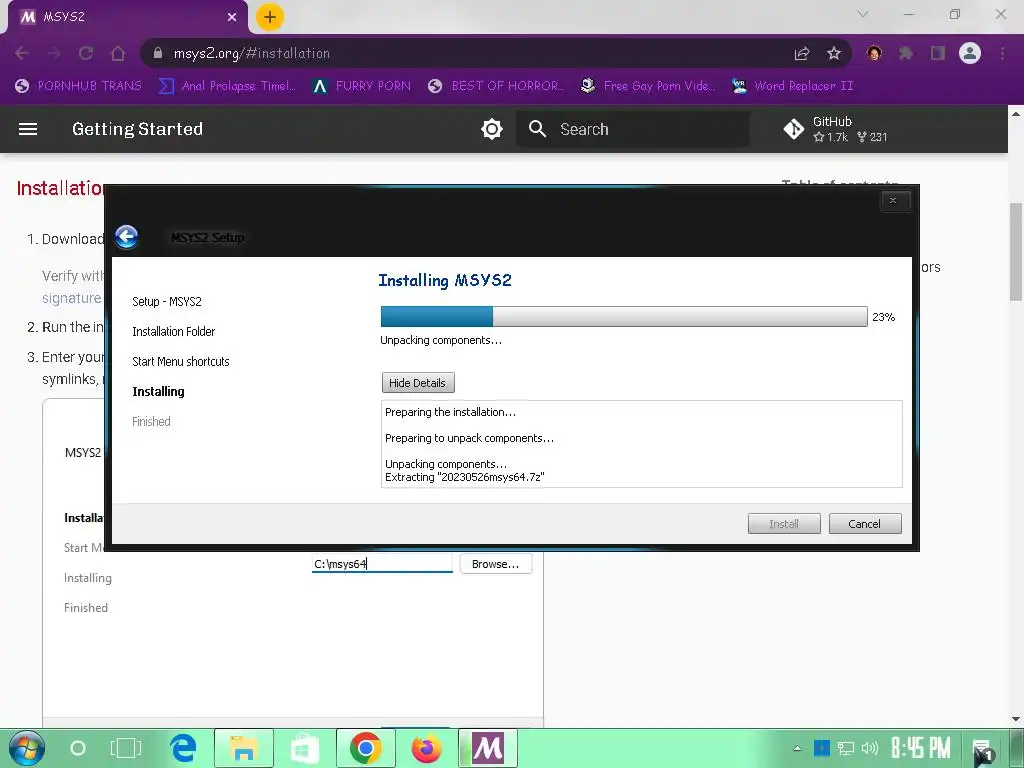Show hidden tray icons arrow

coord(797,748)
